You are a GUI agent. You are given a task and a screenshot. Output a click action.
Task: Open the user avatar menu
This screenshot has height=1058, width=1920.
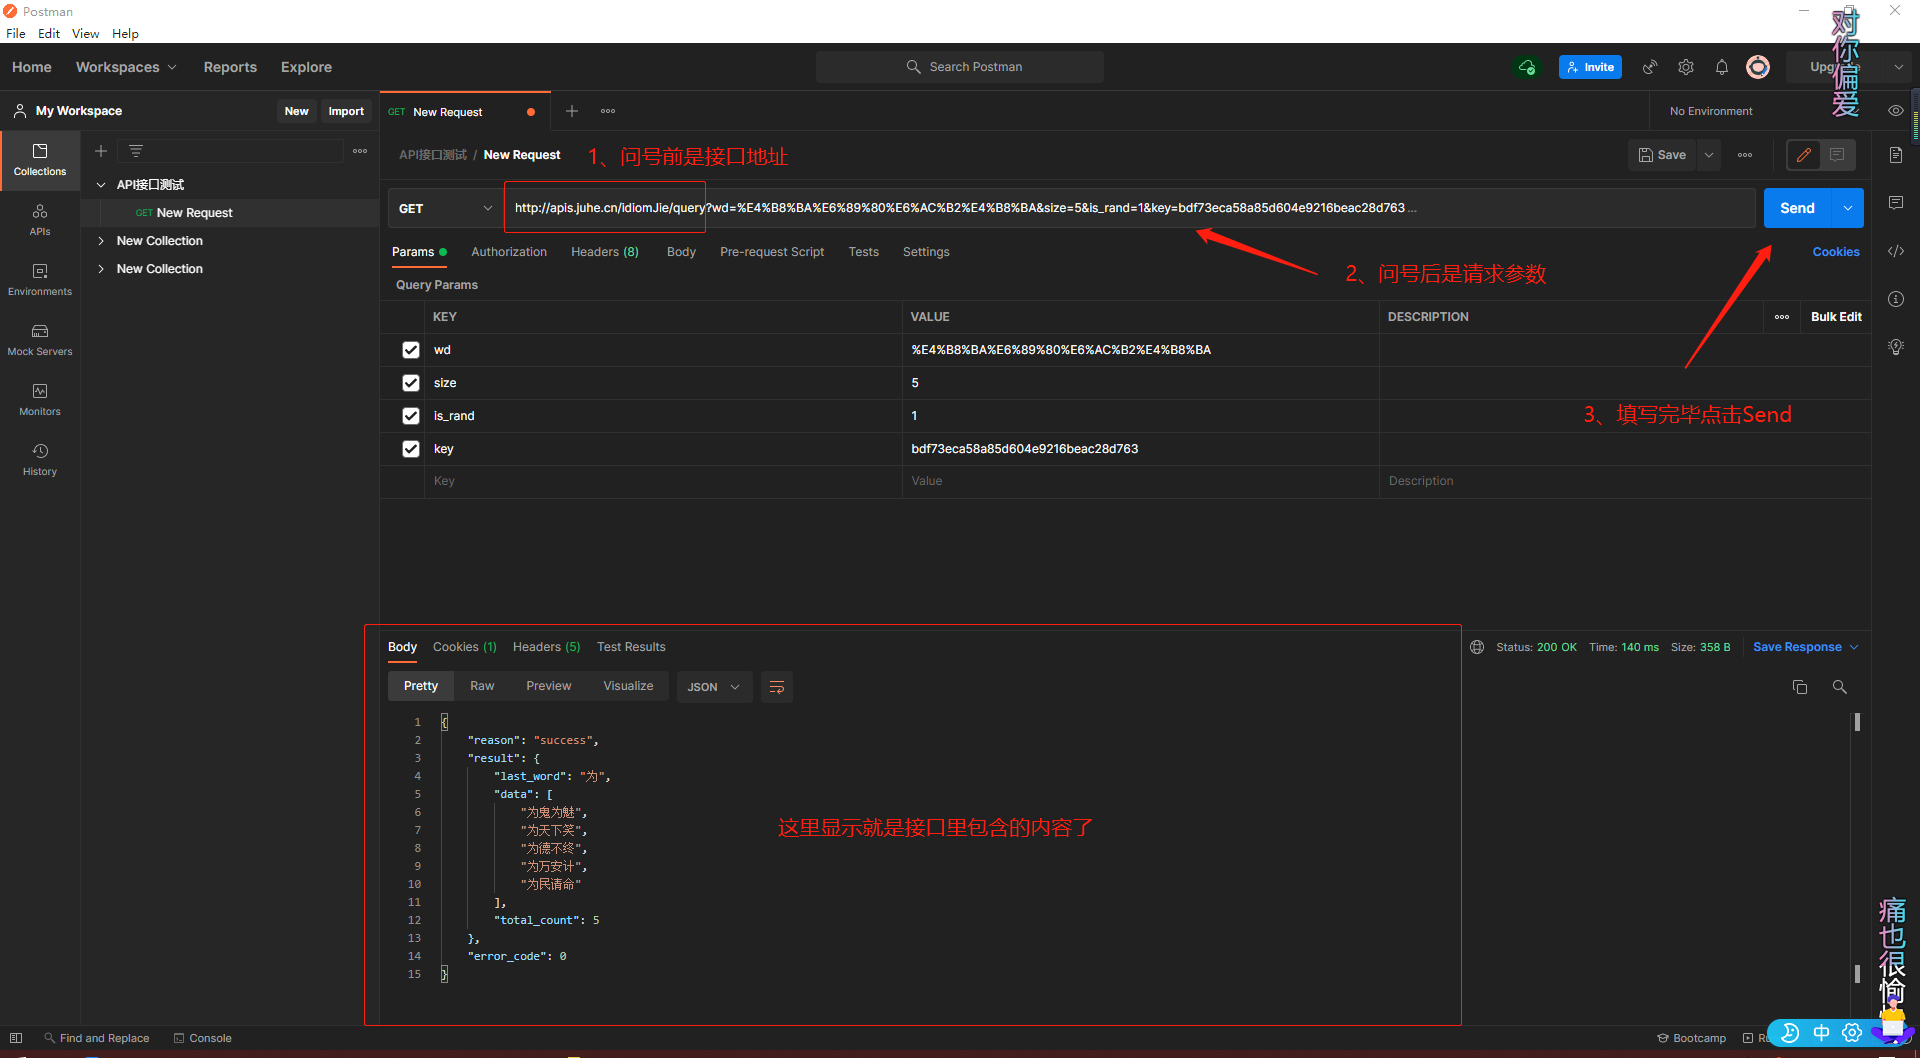coord(1758,67)
